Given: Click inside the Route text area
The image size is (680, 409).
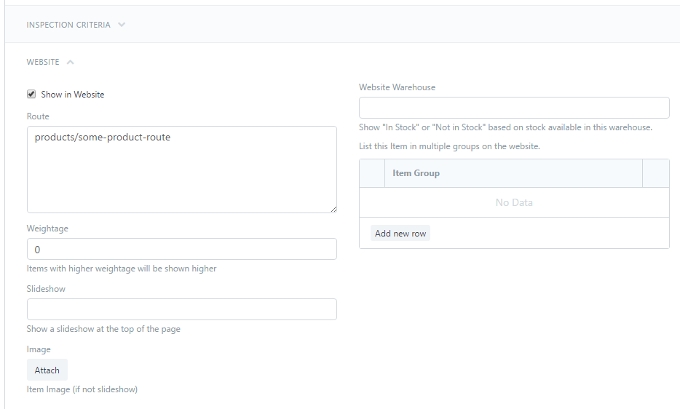Looking at the screenshot, I should 181,170.
